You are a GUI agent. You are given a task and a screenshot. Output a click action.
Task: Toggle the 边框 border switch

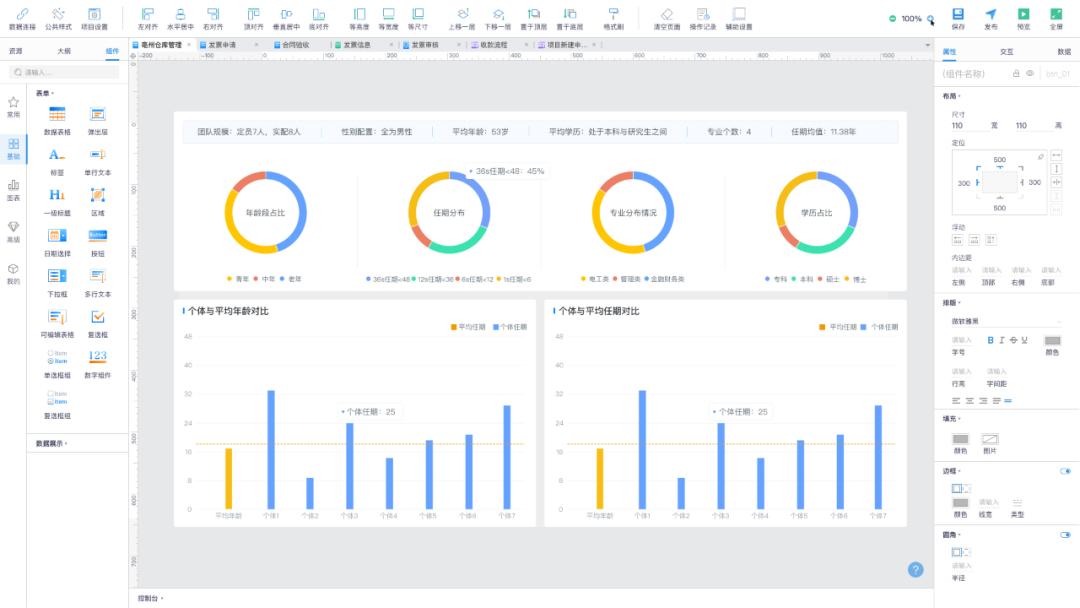tap(1065, 471)
